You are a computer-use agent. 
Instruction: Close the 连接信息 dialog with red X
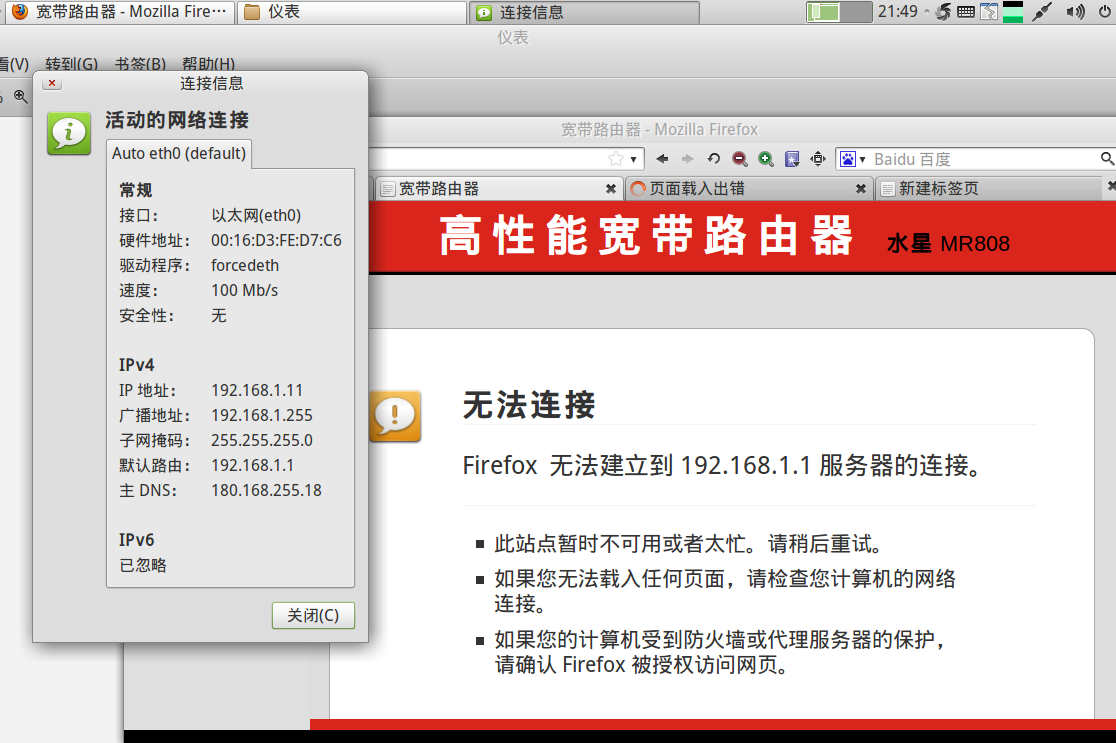coord(52,83)
